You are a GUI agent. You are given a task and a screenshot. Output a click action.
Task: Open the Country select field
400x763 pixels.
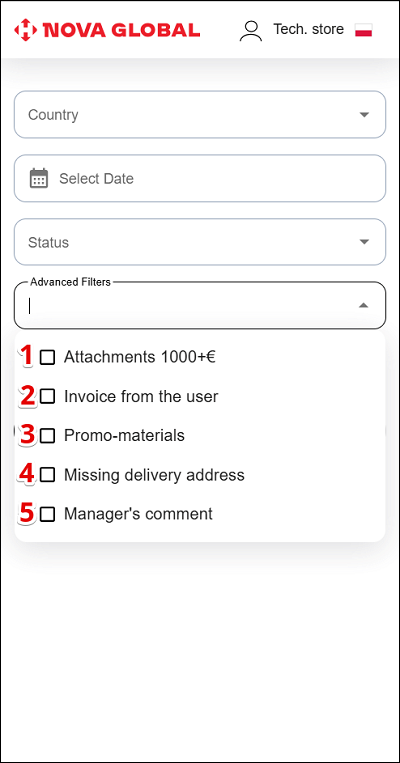pos(200,115)
